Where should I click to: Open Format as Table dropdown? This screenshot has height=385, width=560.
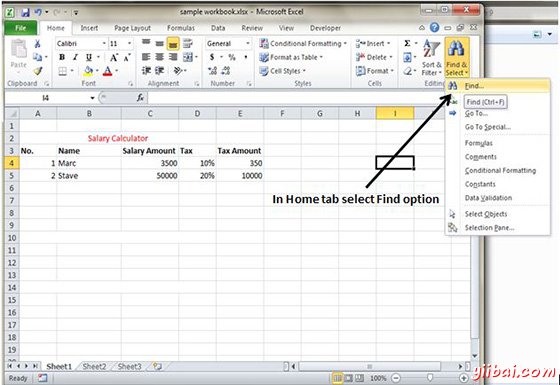(x=291, y=57)
